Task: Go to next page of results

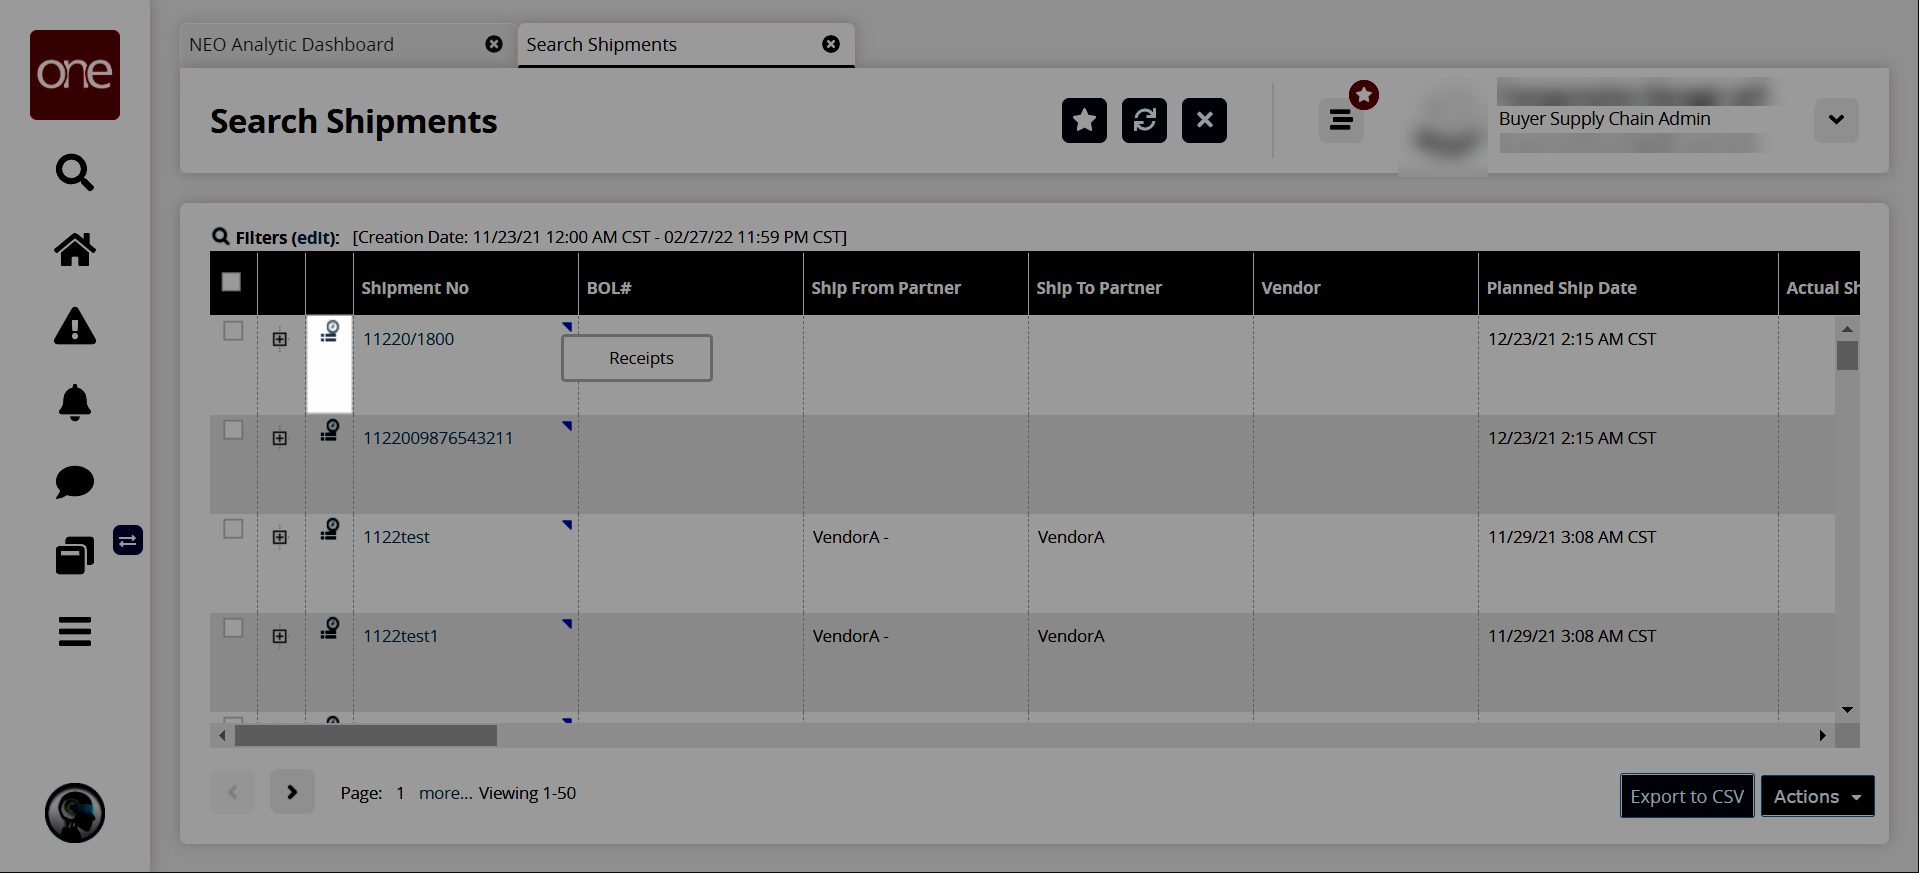Action: tap(292, 792)
